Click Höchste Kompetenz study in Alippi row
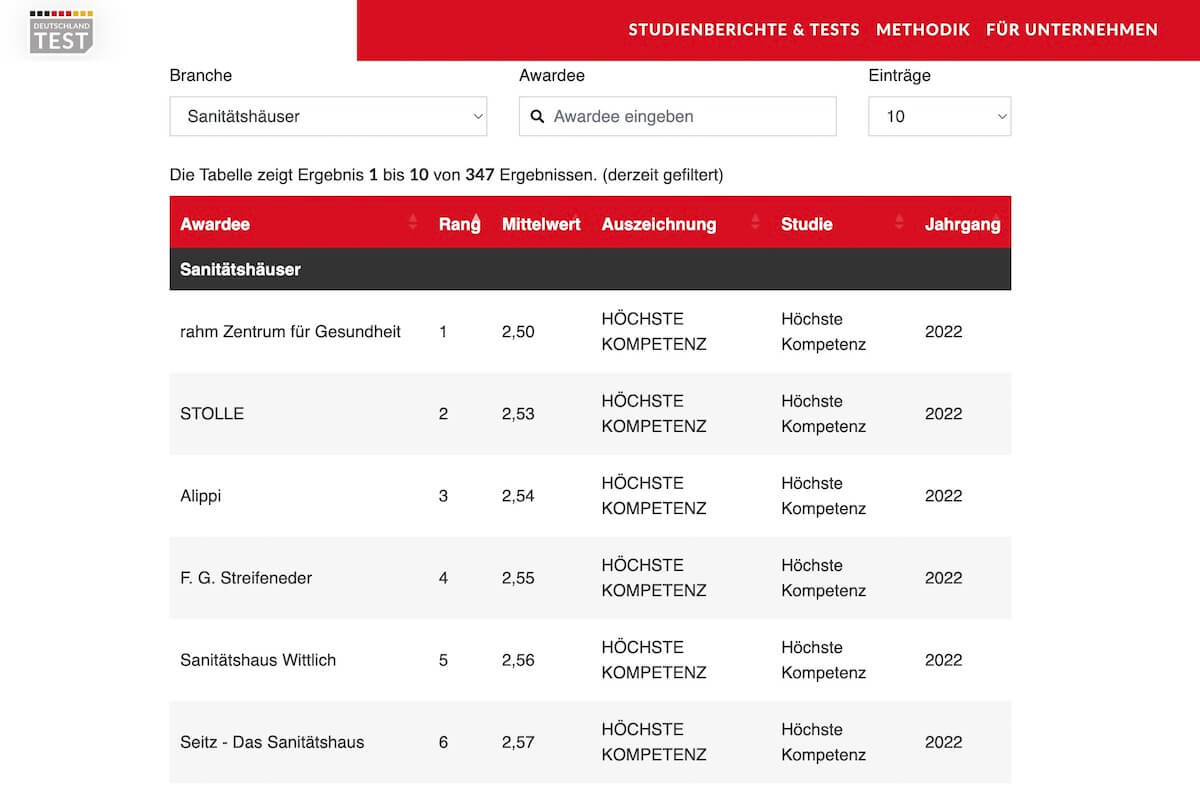This screenshot has width=1200, height=800. [823, 495]
